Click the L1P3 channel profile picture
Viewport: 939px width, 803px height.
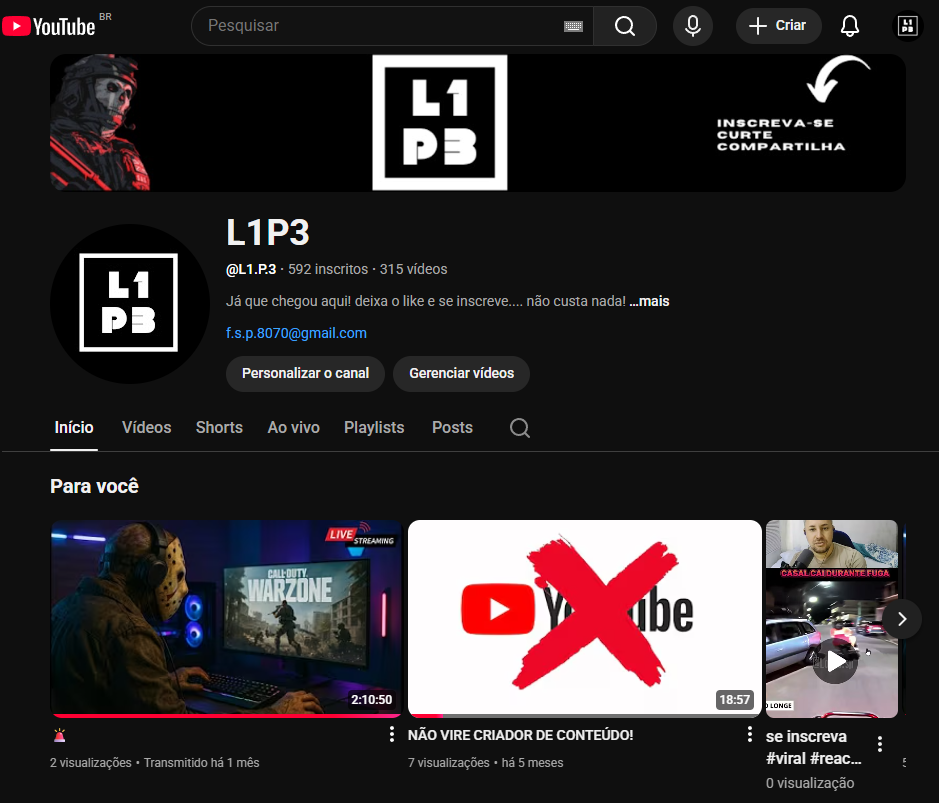tap(129, 303)
